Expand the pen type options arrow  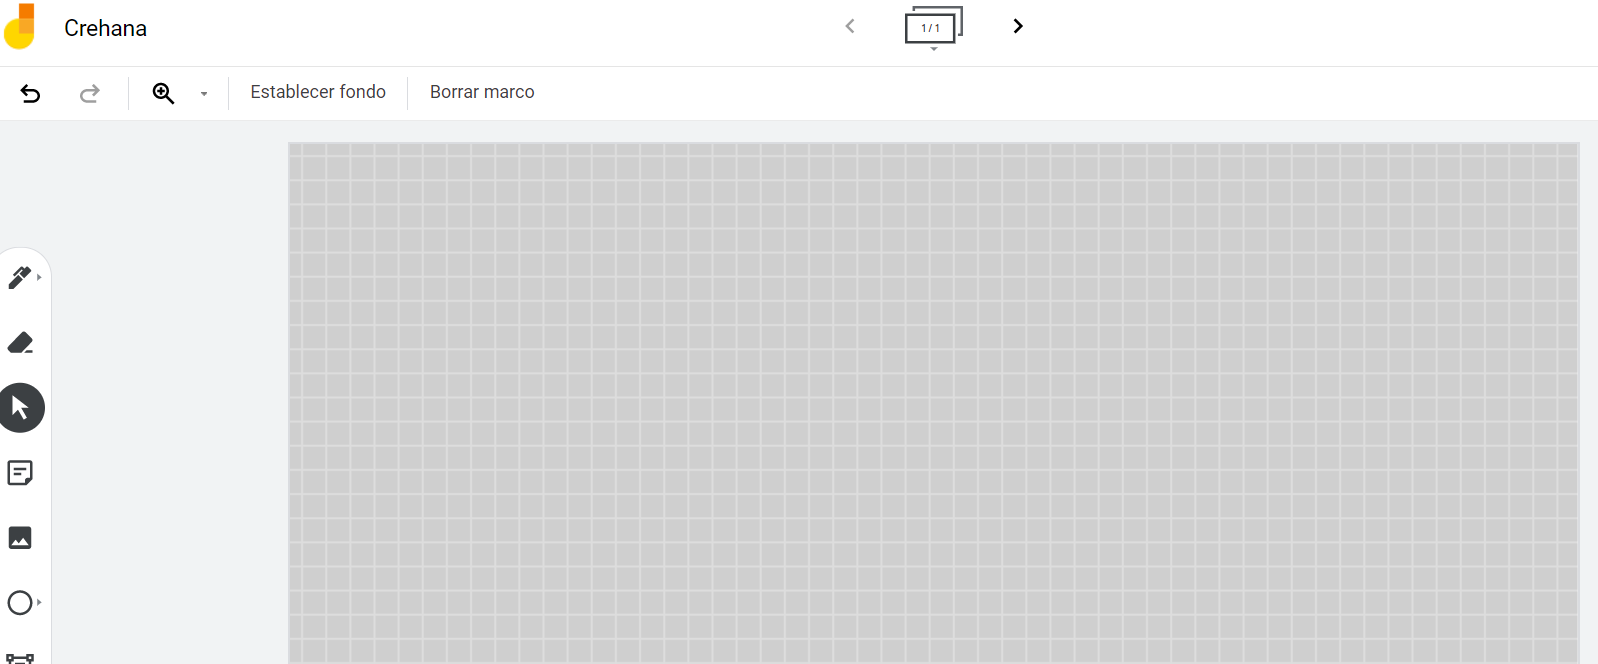pos(40,277)
